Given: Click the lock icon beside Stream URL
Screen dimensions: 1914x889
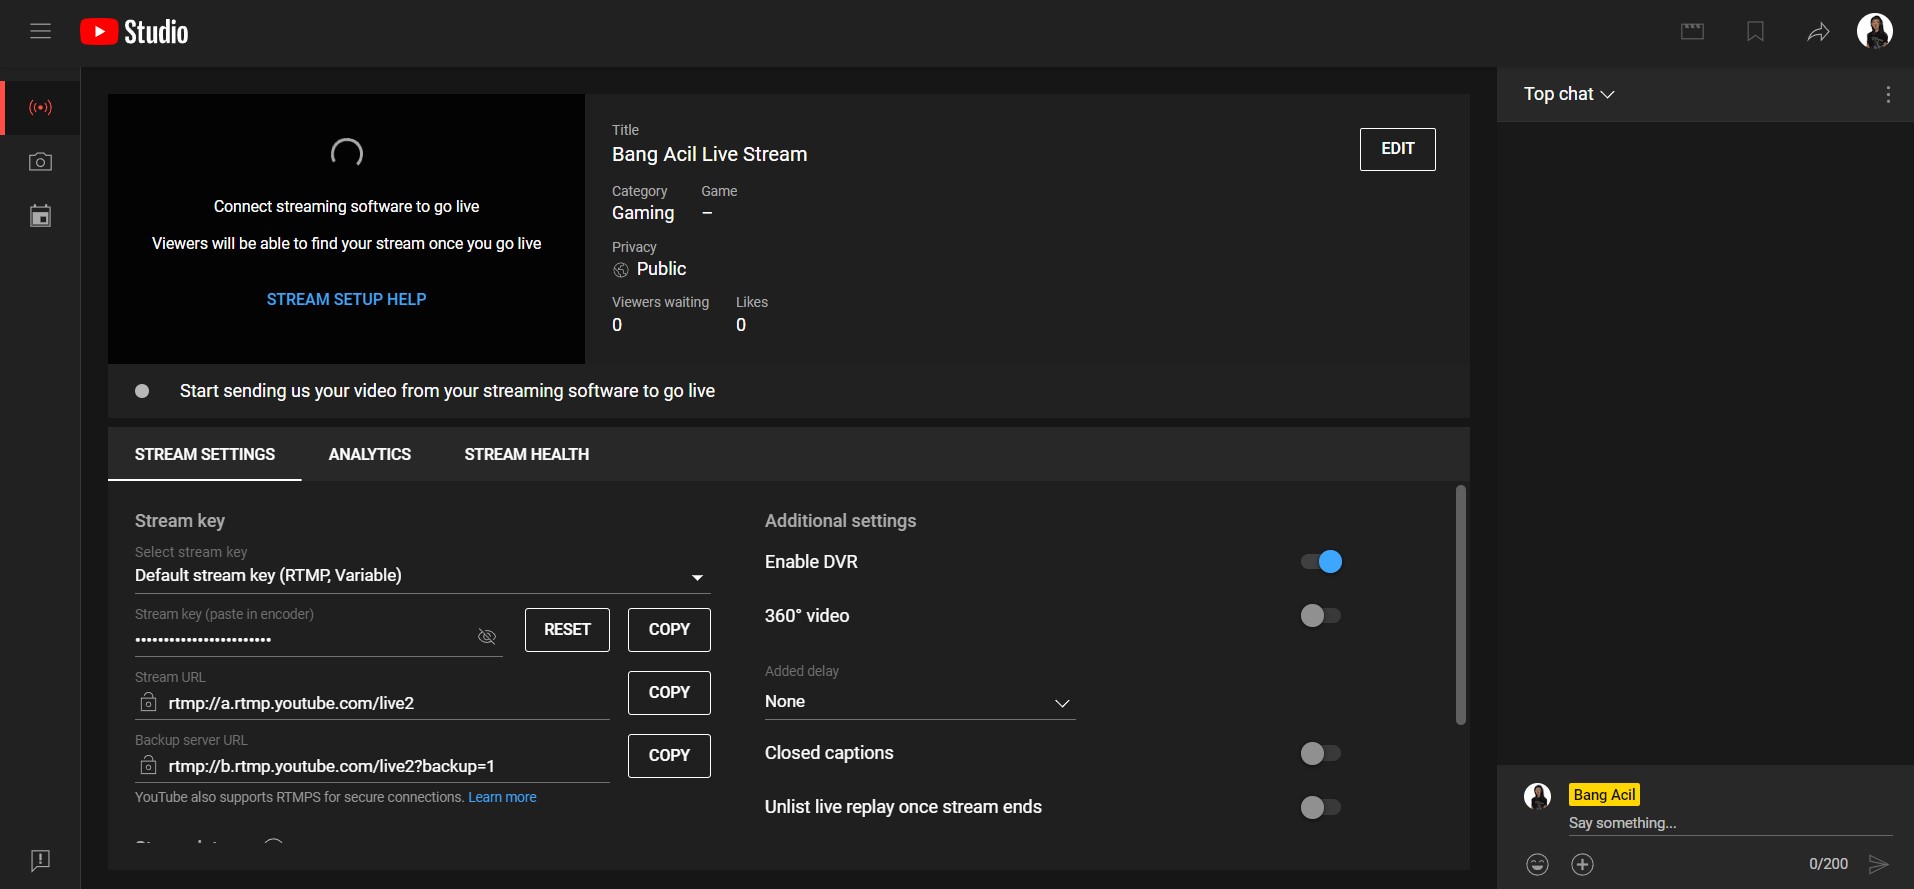Looking at the screenshot, I should [x=148, y=702].
